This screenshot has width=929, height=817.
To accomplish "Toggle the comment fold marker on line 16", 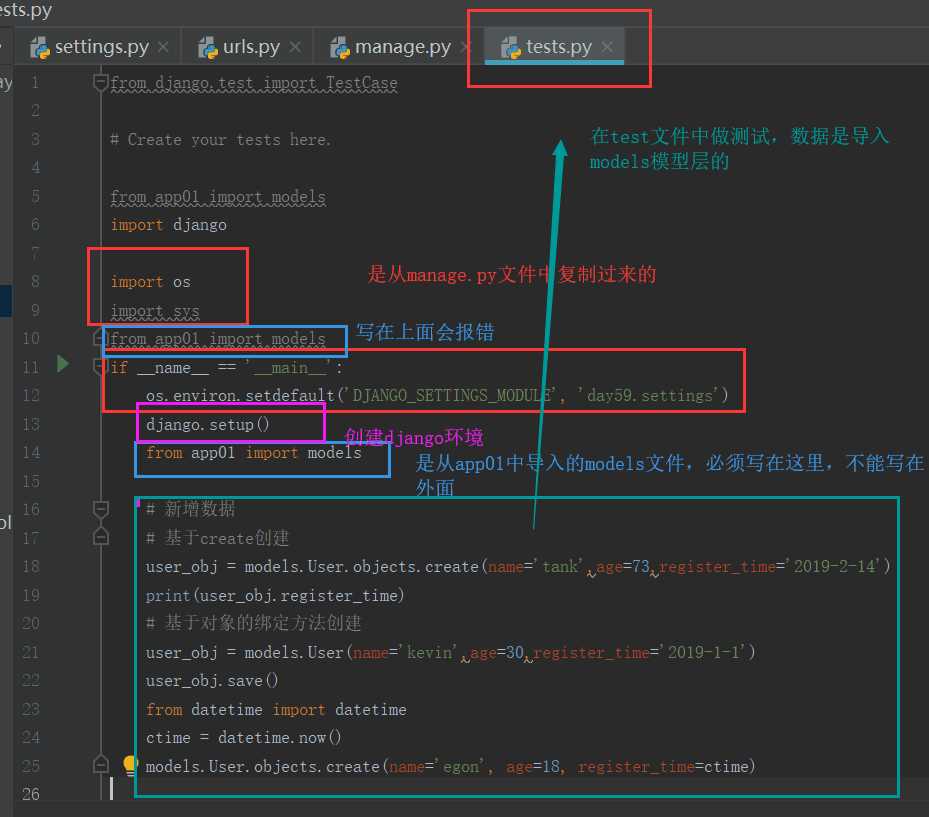I will pos(101,508).
